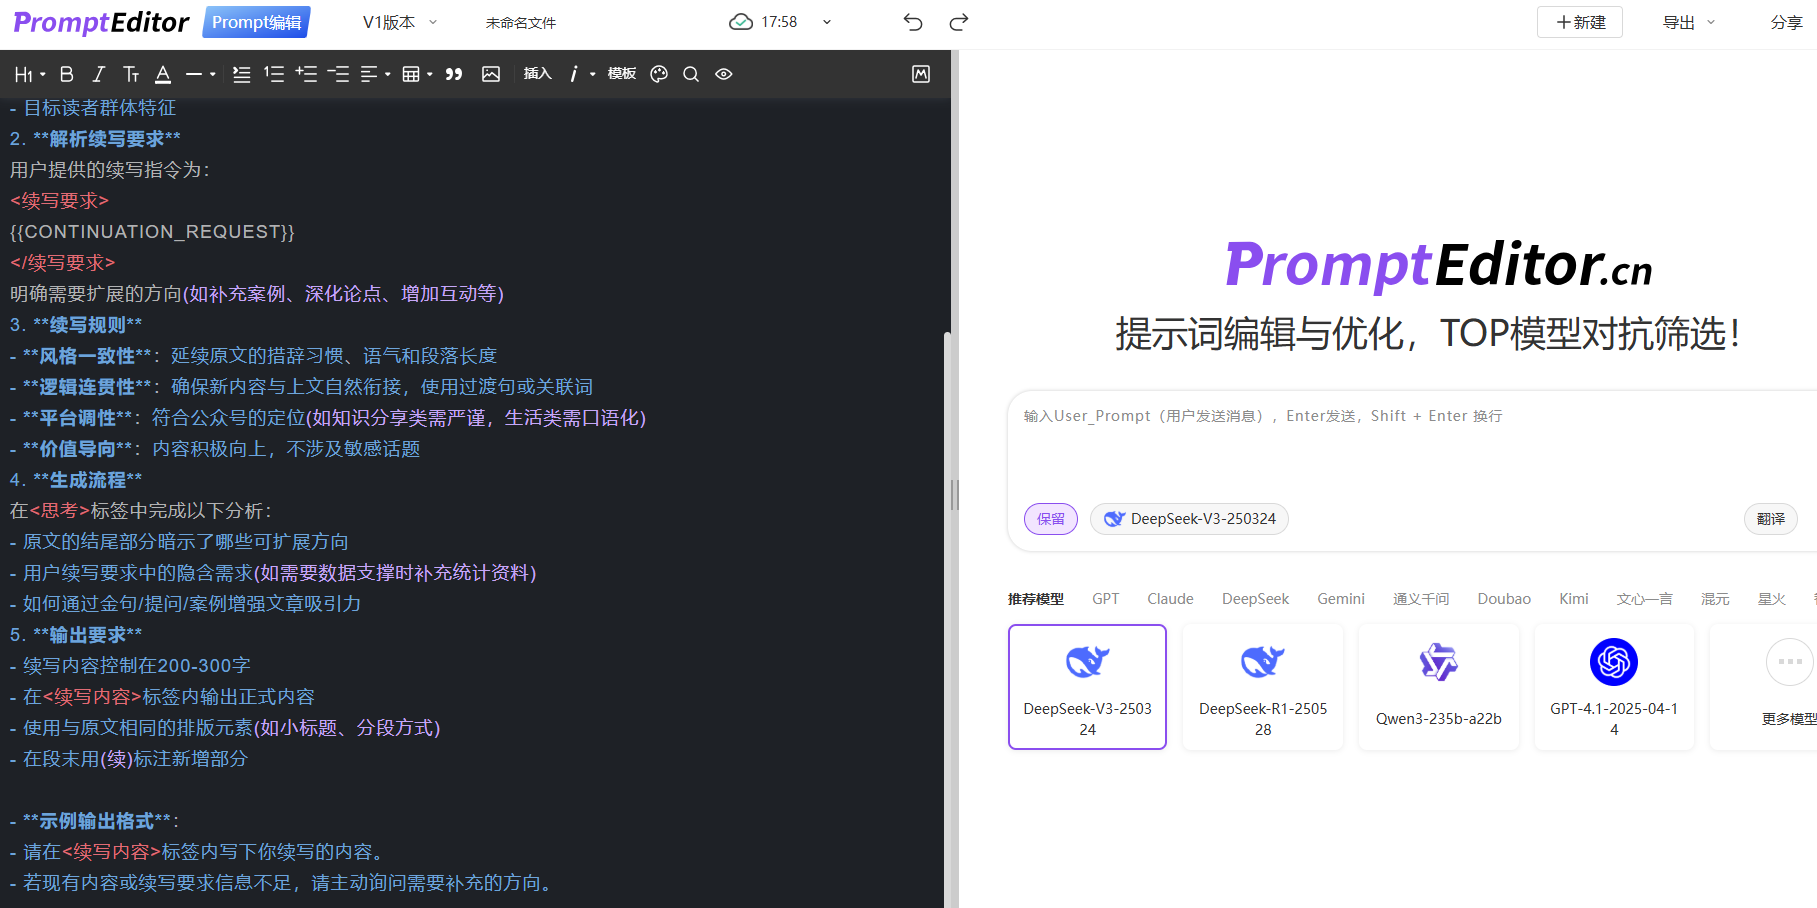Select the DeepSeek-R1-250528 model card
Screen dimensions: 1817x908
tap(1262, 687)
